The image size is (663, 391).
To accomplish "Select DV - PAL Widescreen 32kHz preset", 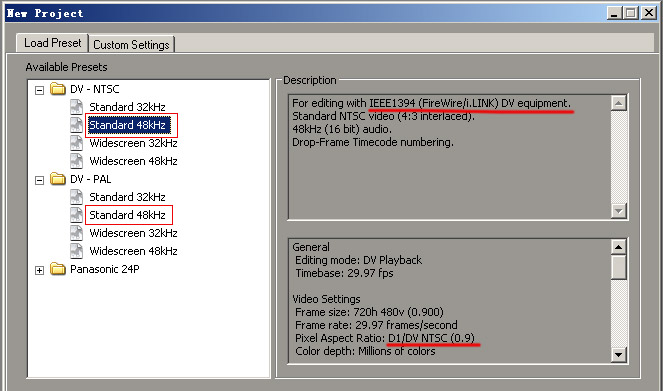I will [133, 233].
